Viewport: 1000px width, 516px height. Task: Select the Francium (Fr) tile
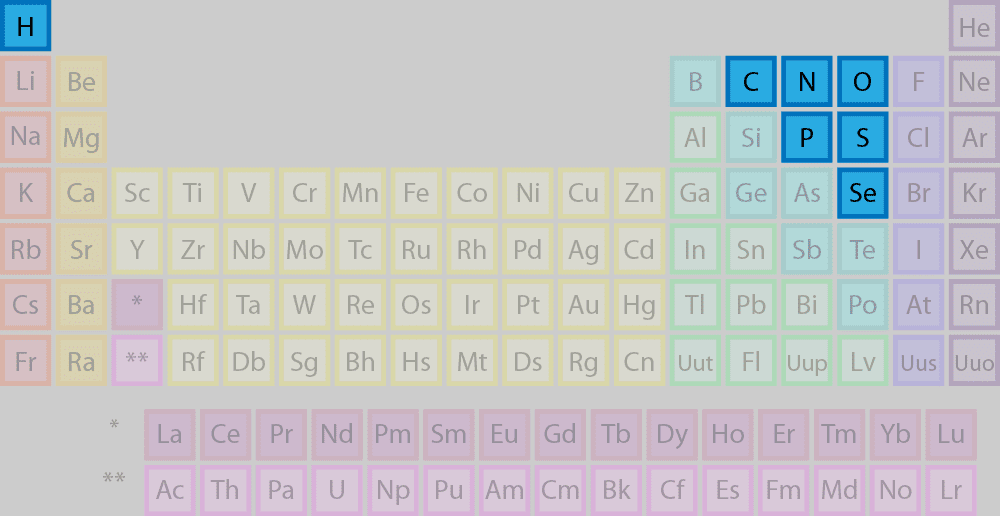coord(26,361)
